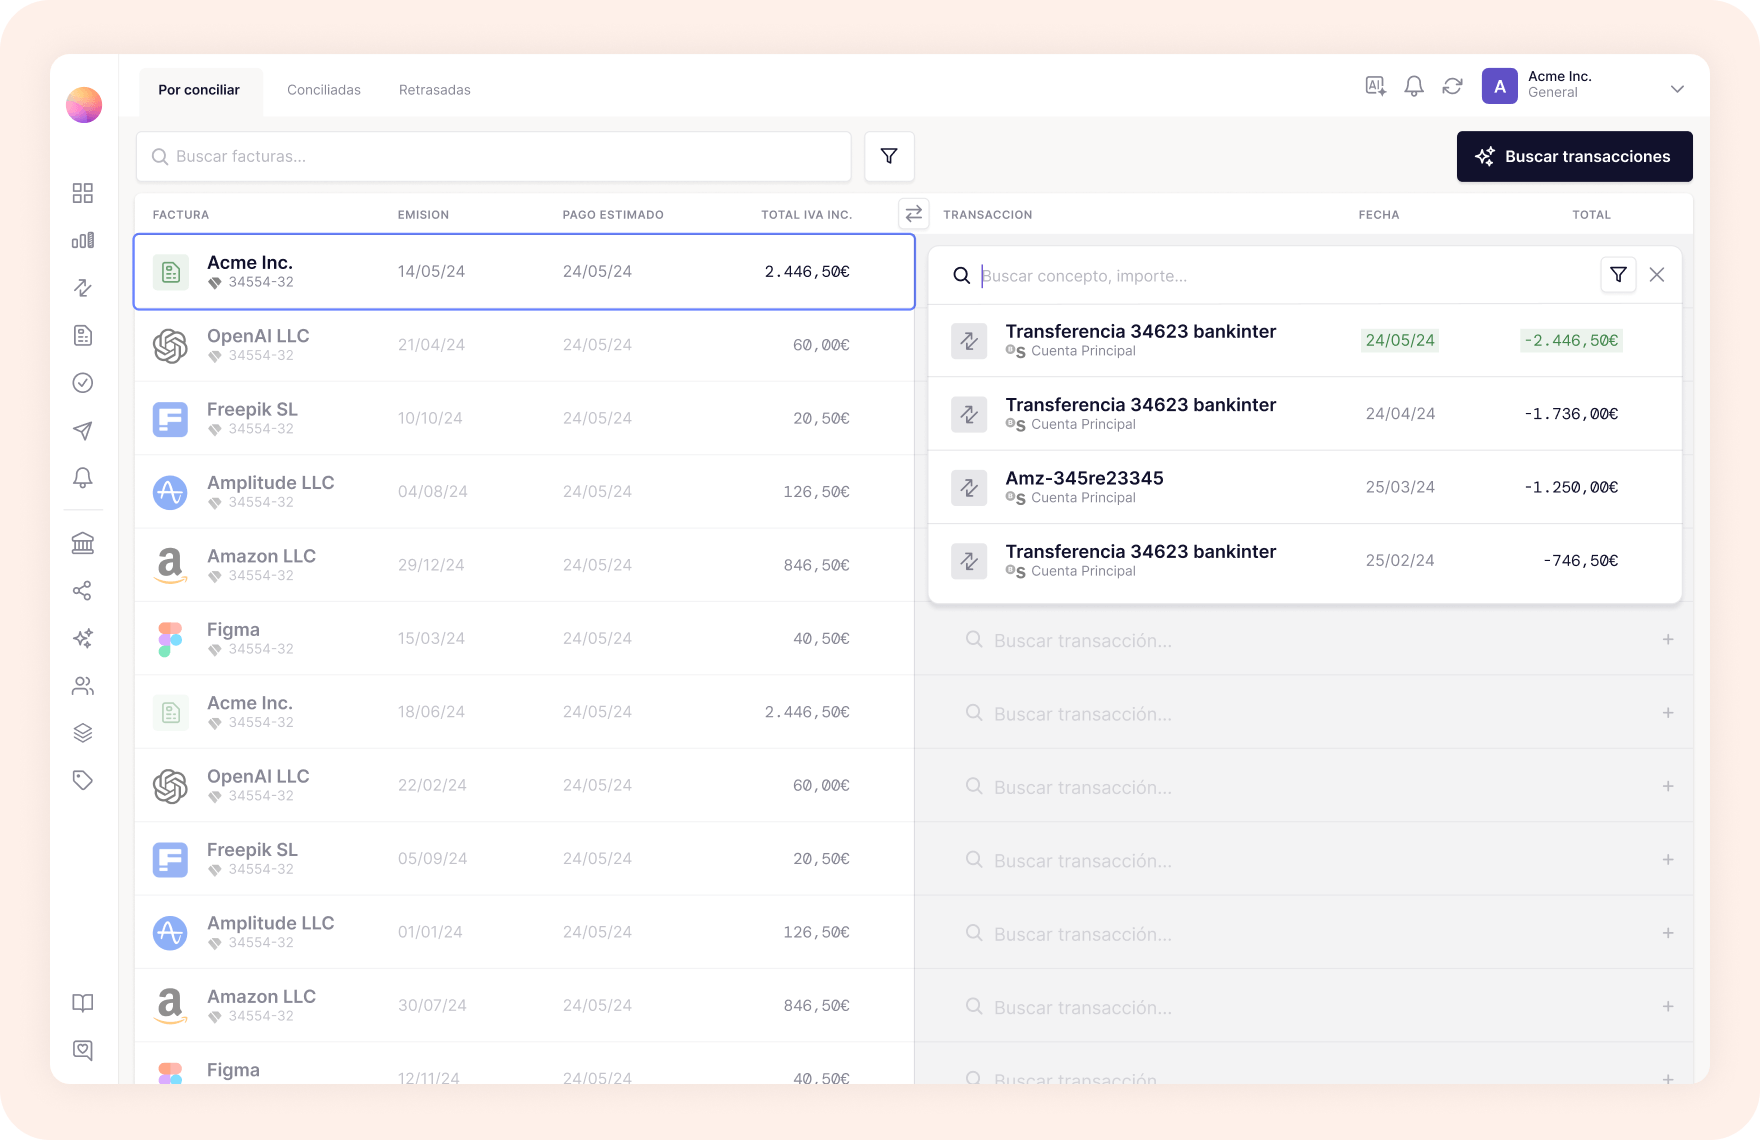
Task: Switch to the Retrasadas tab
Action: tap(434, 90)
